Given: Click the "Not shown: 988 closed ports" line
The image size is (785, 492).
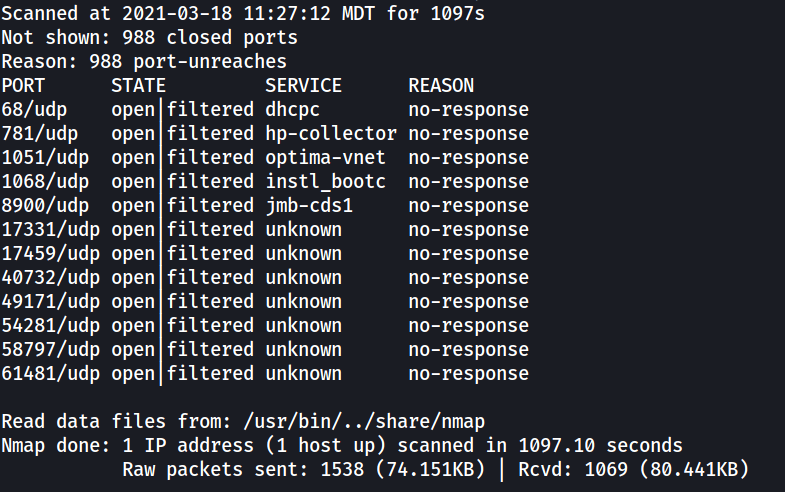Looking at the screenshot, I should 149,38.
